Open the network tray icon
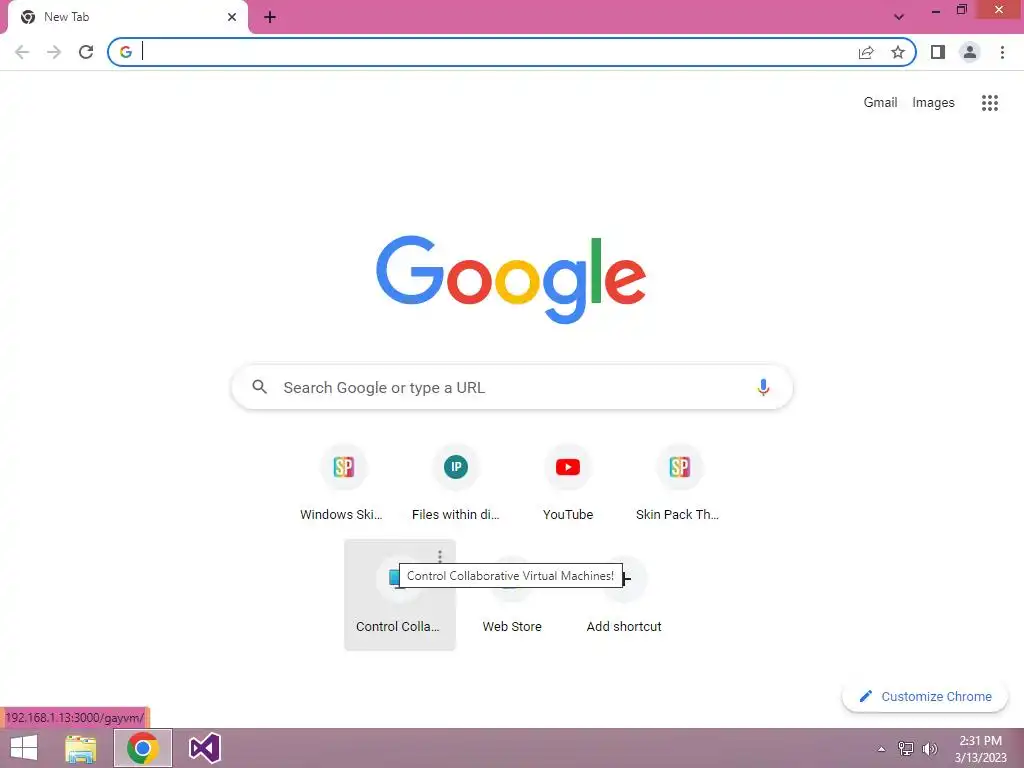1024x768 pixels. point(906,749)
